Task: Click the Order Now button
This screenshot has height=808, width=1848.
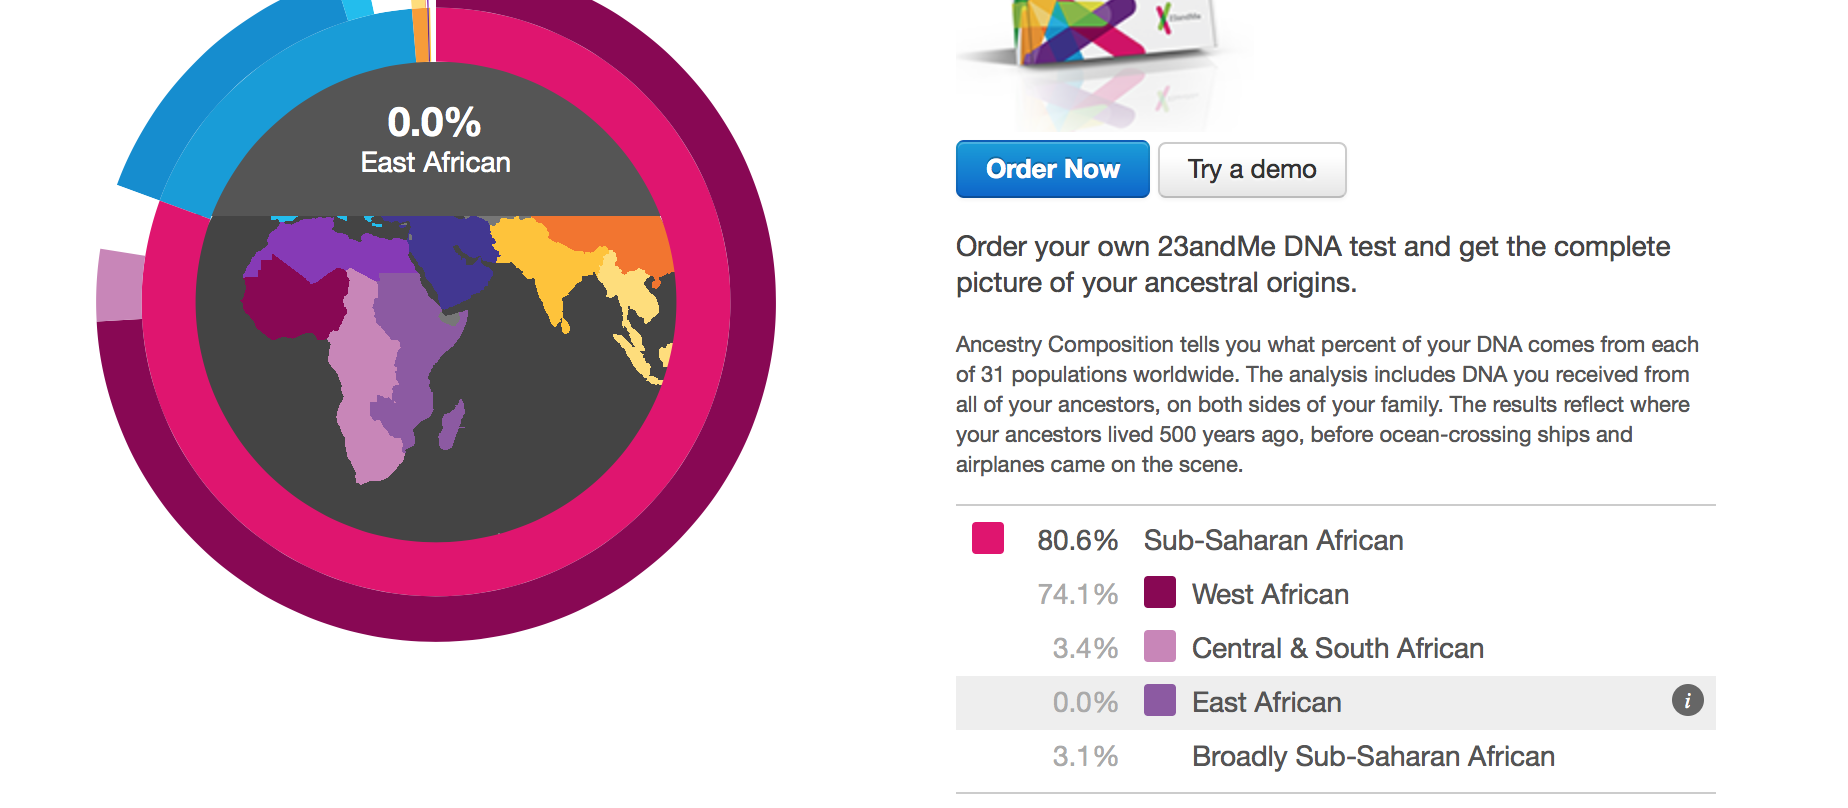Action: coord(1052,170)
